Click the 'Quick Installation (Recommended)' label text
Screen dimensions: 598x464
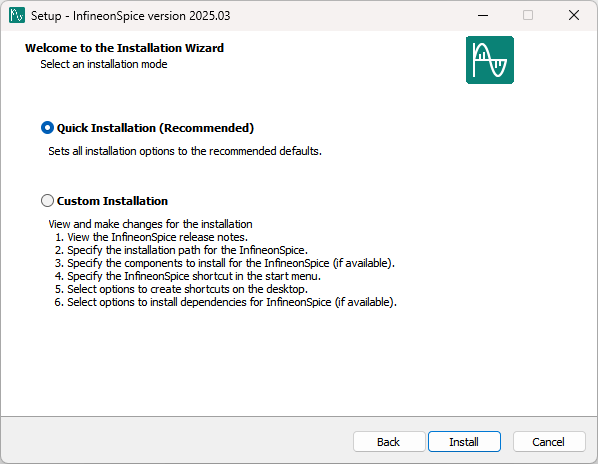coord(155,128)
